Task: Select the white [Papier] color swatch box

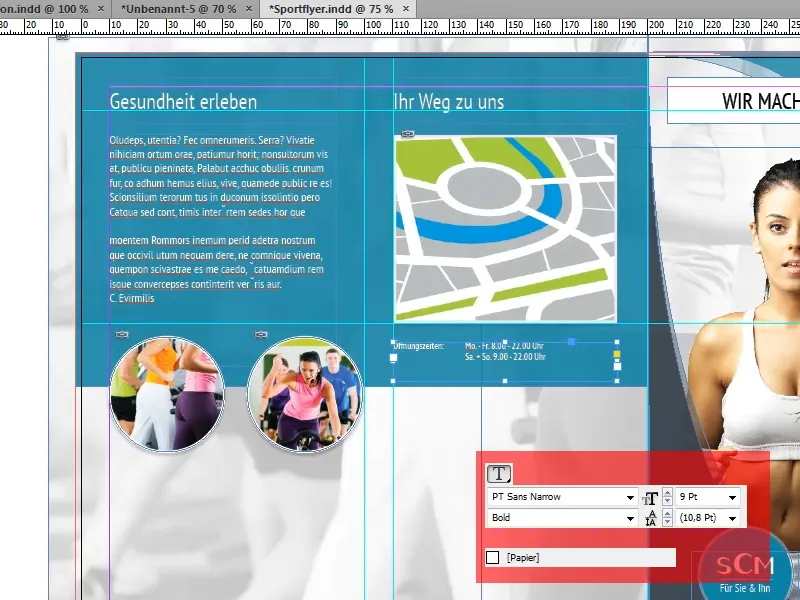Action: coord(492,558)
